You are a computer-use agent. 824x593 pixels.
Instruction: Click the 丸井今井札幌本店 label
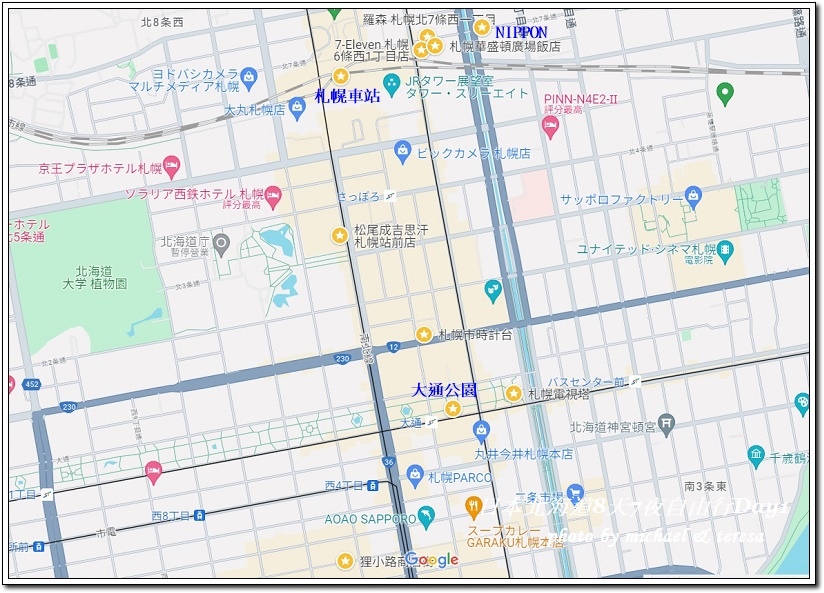(x=523, y=454)
